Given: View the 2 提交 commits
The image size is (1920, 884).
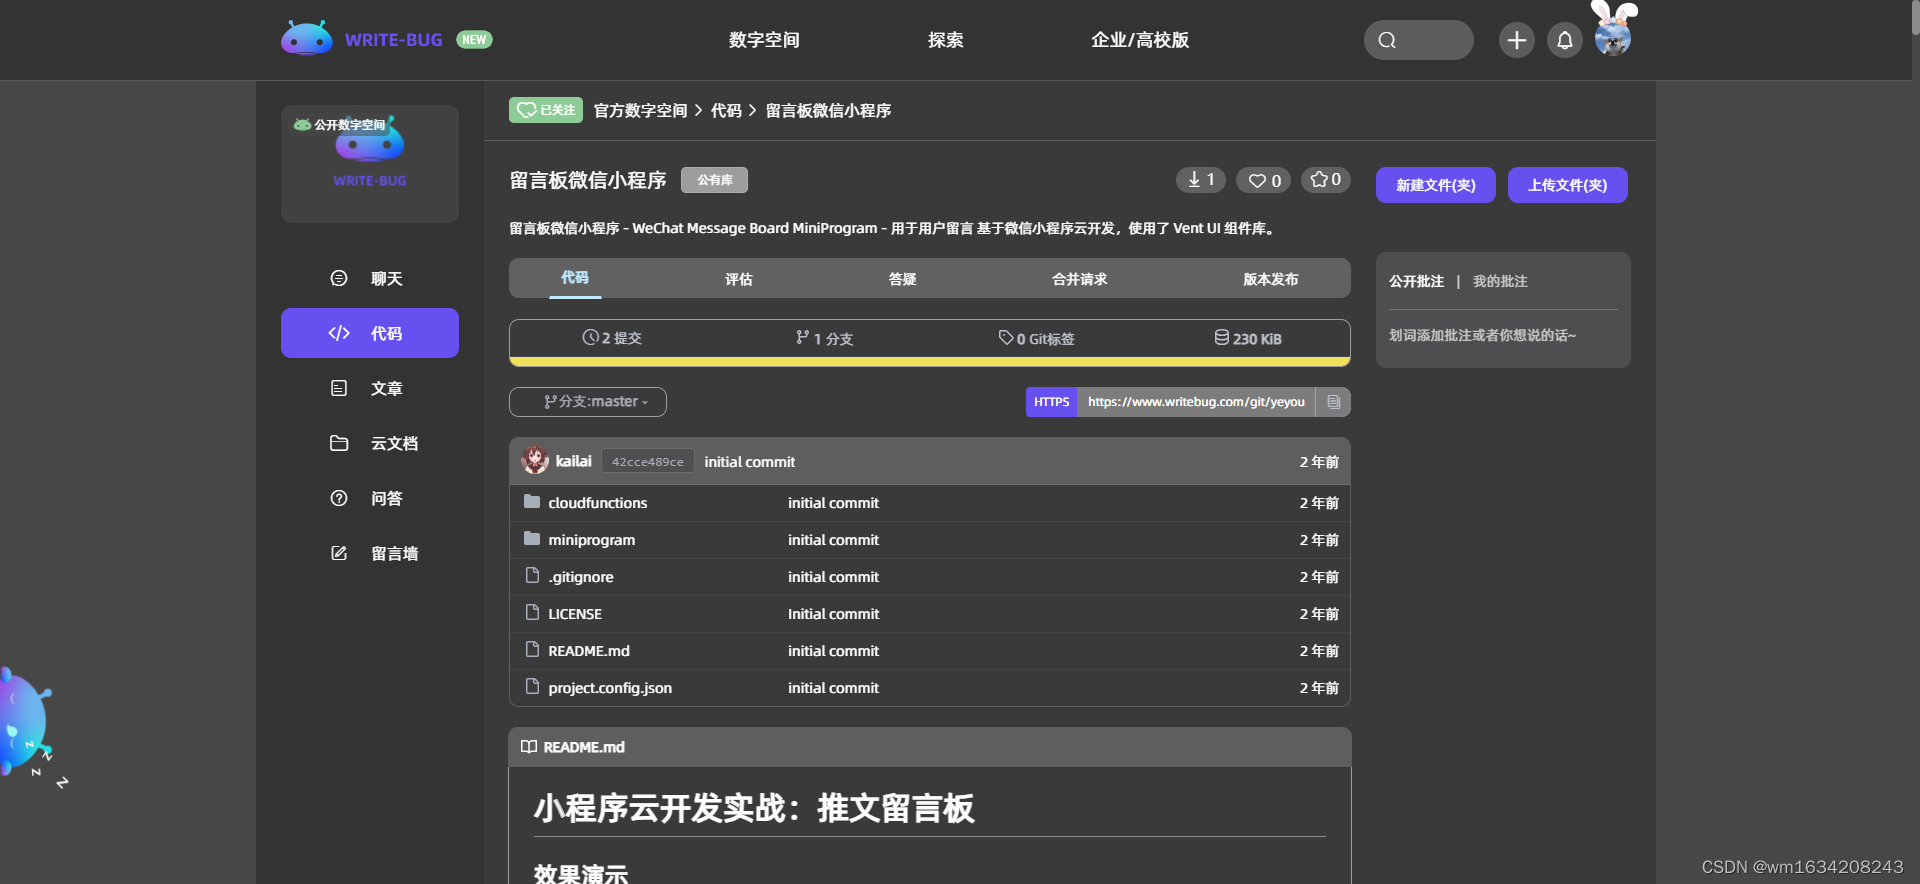Looking at the screenshot, I should click(x=612, y=338).
